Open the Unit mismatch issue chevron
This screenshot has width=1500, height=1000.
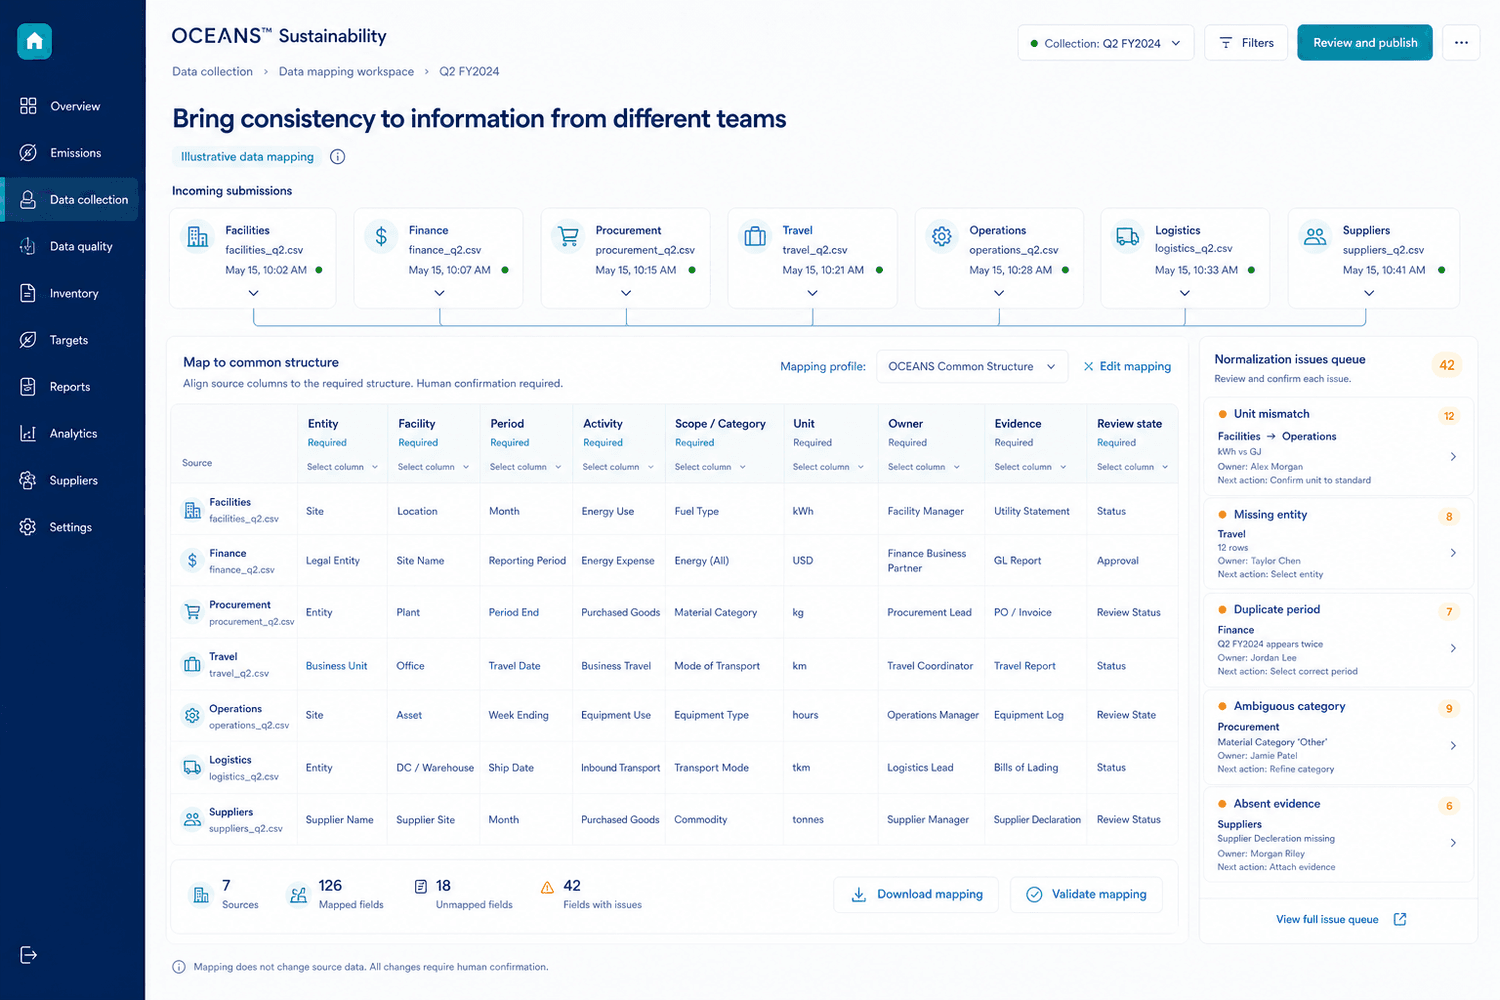point(1453,457)
